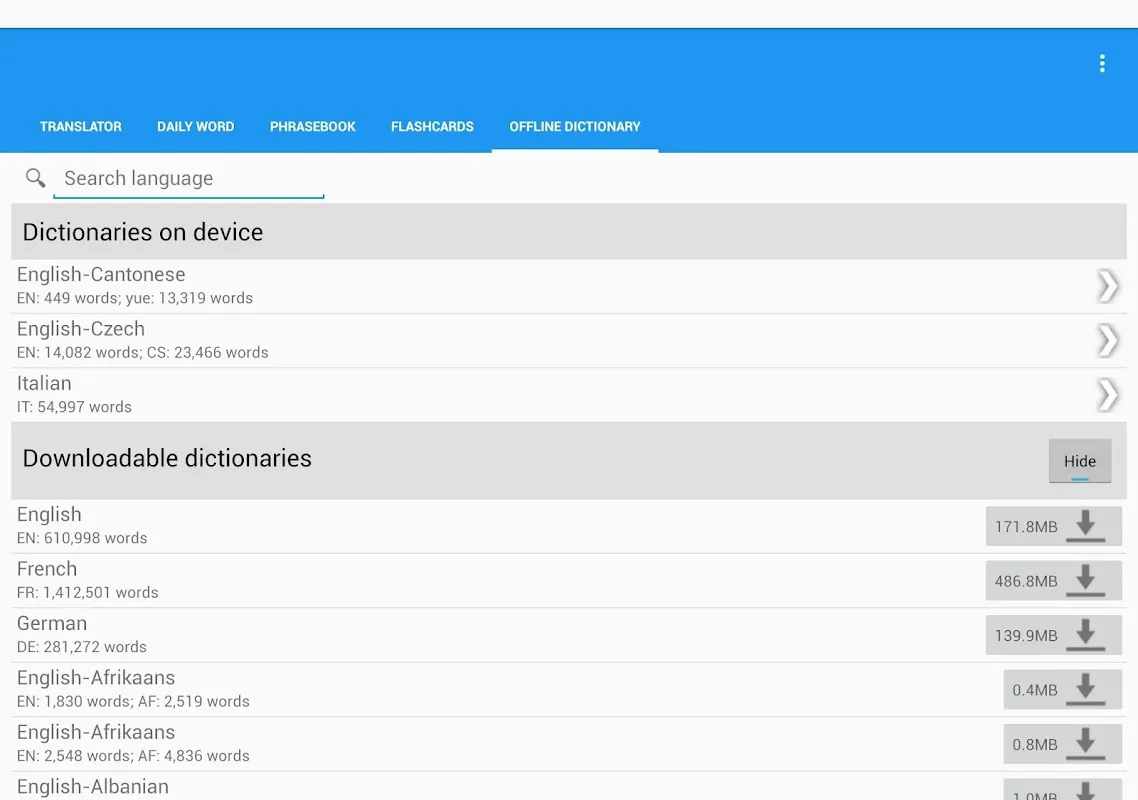Download the German dictionary
Image resolution: width=1138 pixels, height=800 pixels.
[1088, 634]
